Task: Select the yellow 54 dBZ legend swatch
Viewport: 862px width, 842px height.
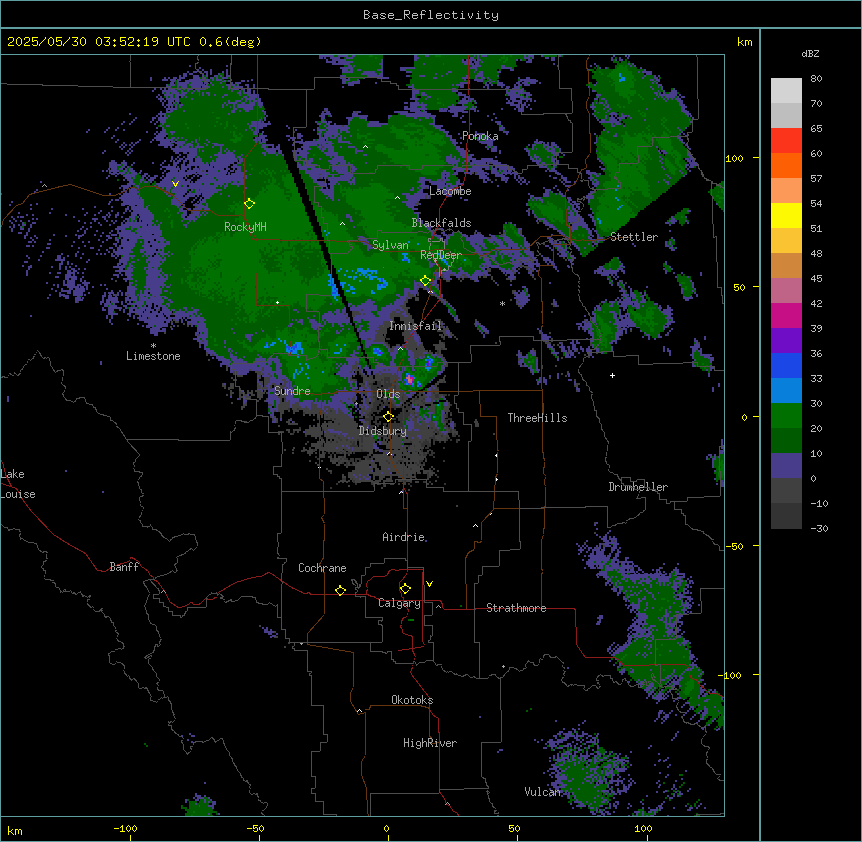Action: (786, 215)
